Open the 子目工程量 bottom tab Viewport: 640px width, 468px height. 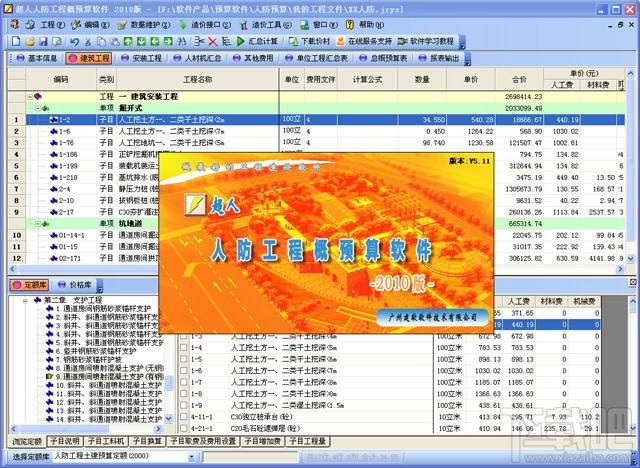(x=308, y=441)
